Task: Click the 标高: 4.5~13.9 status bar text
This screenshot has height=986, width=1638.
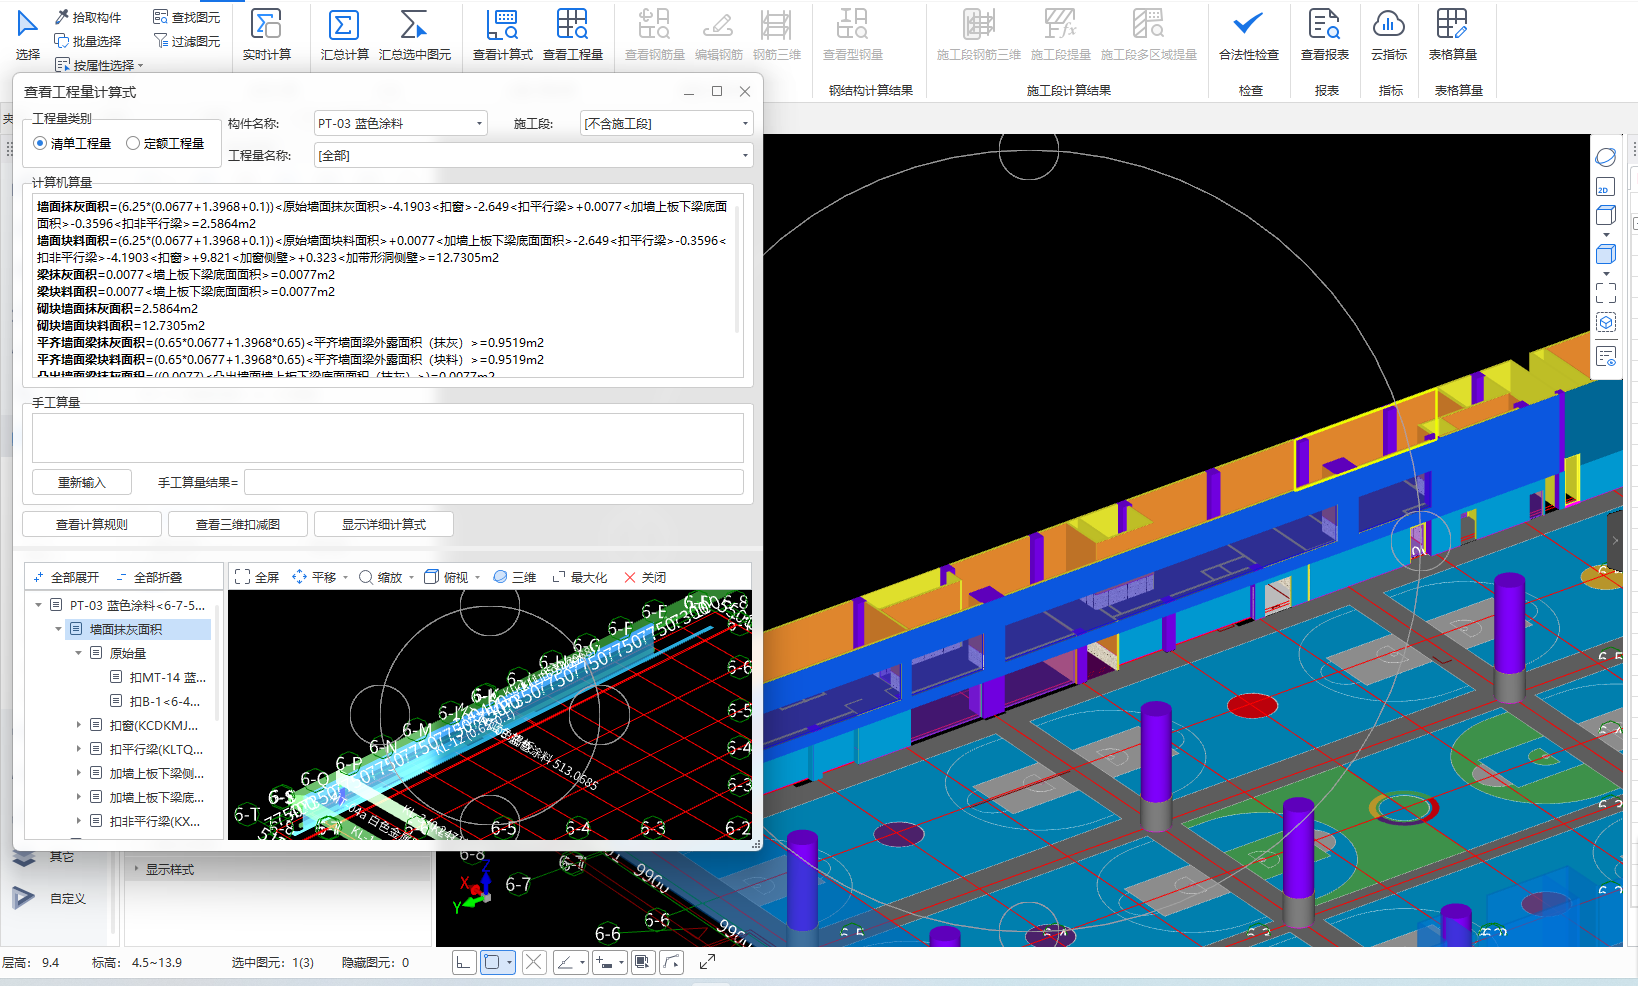Action: click(137, 962)
